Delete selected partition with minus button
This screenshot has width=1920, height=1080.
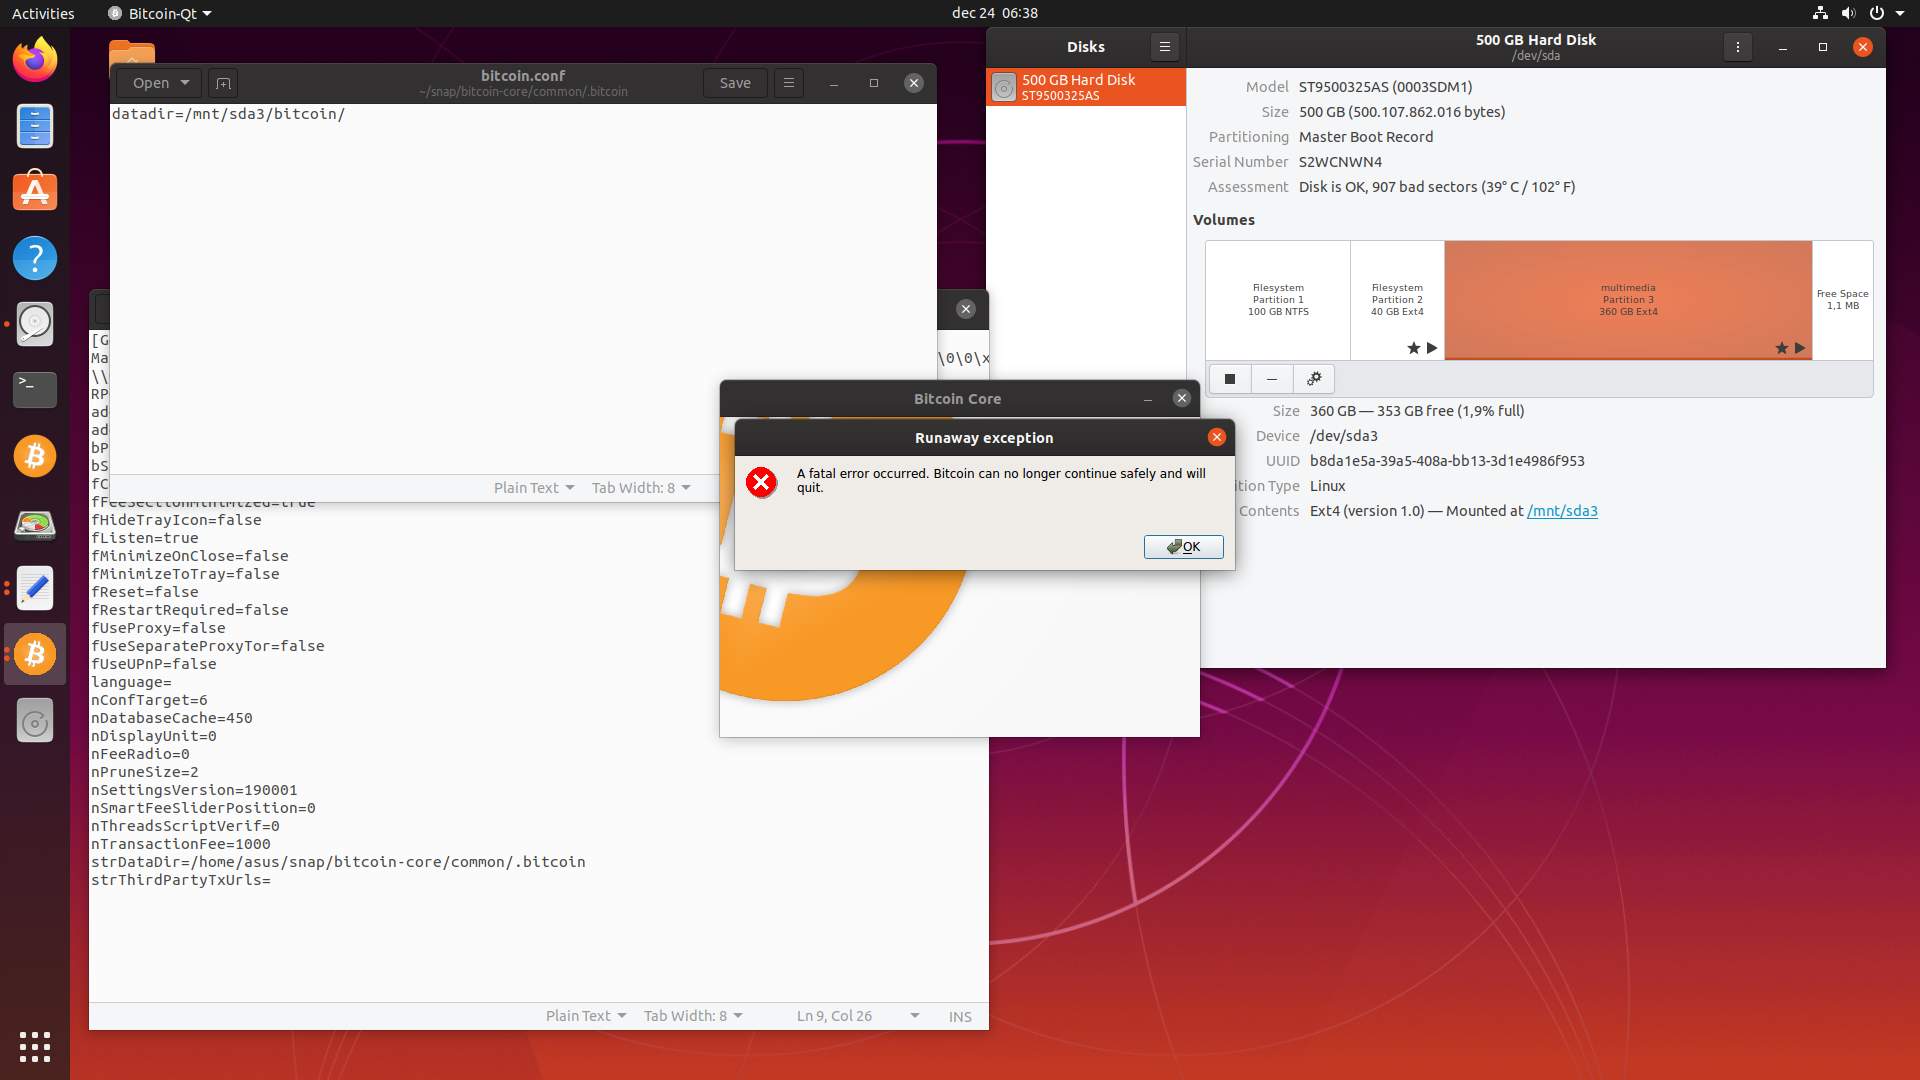pos(1271,379)
